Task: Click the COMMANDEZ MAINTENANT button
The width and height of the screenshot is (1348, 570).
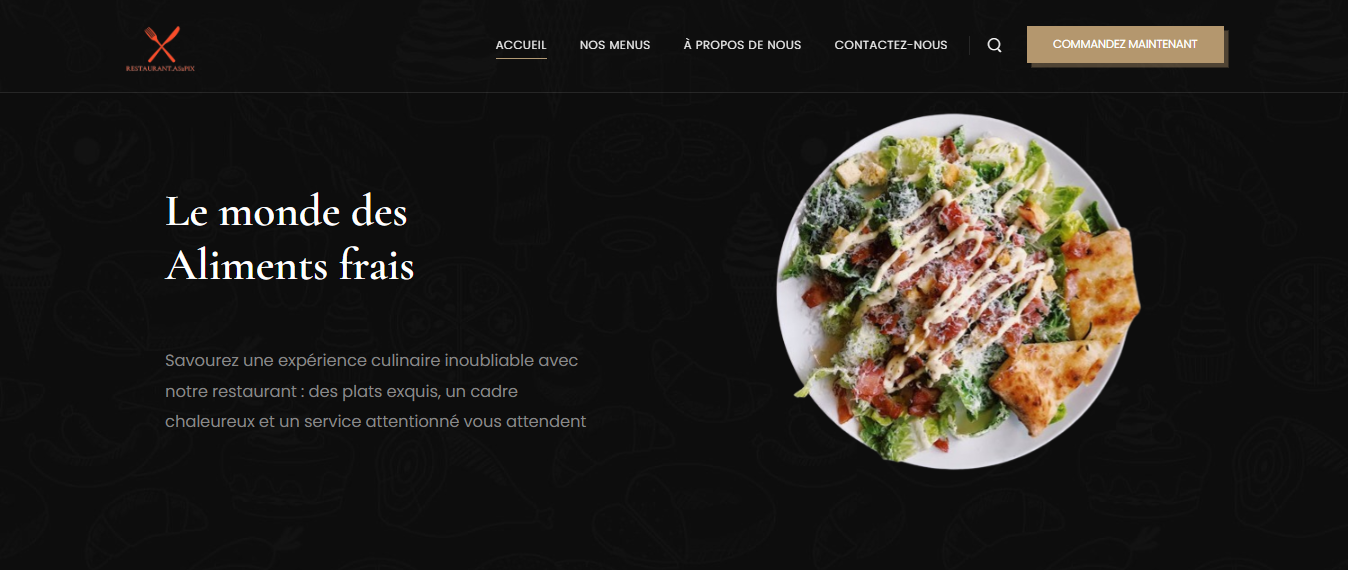Action: (1125, 44)
